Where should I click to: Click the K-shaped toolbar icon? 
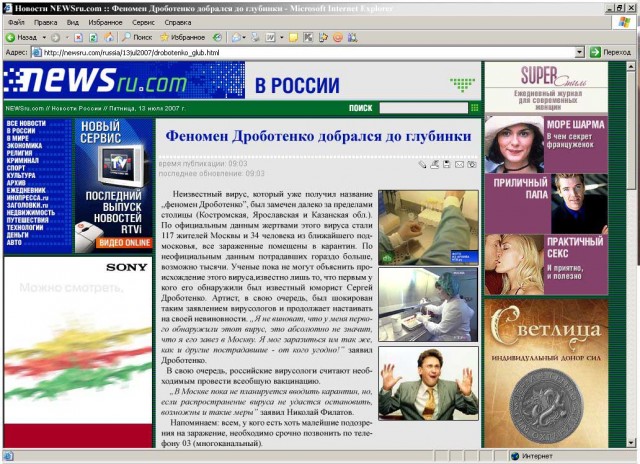point(308,38)
